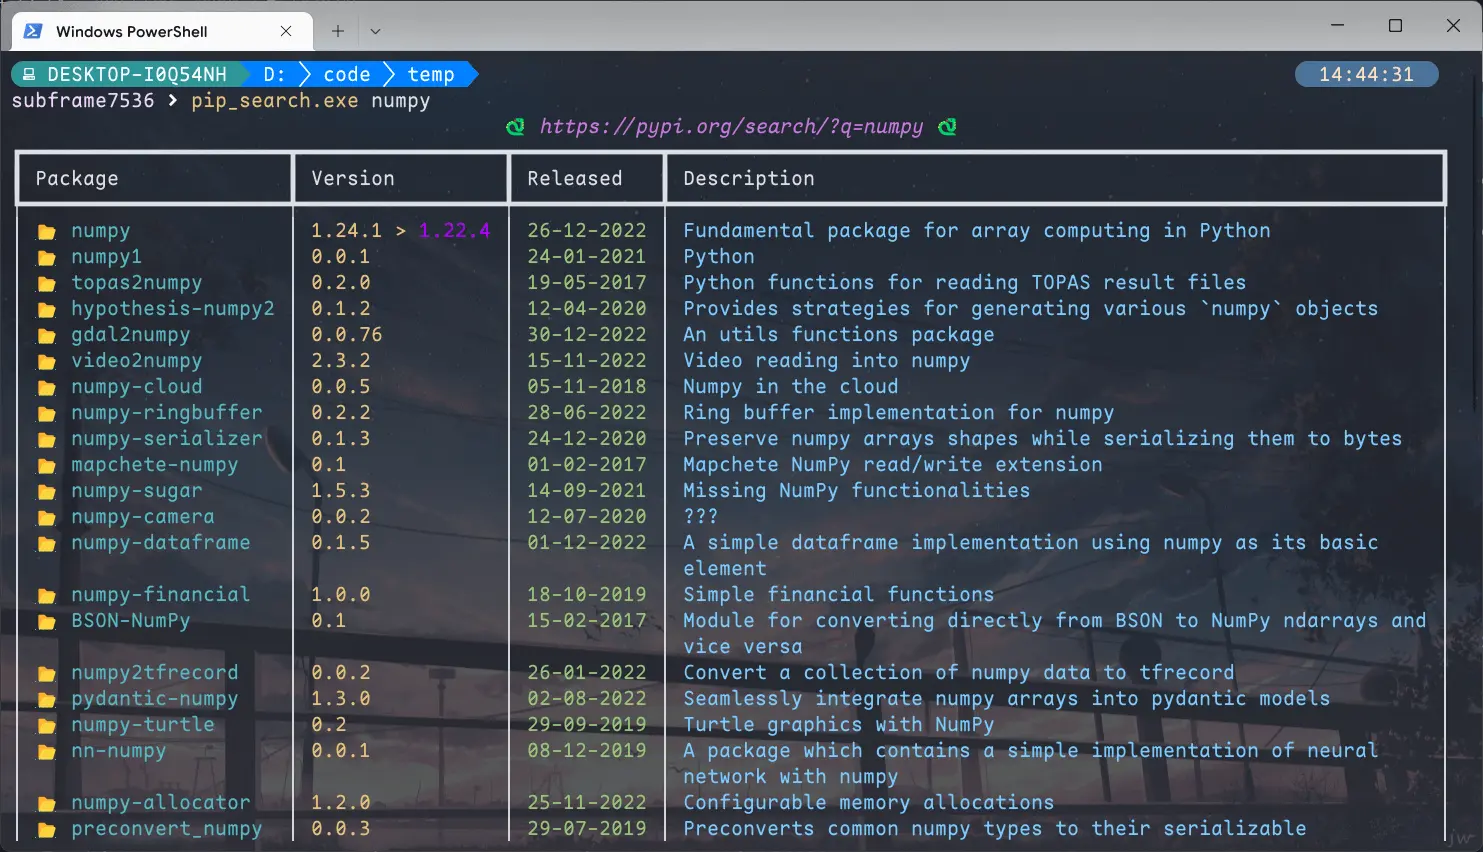Close the Windows PowerShell tab

pyautogui.click(x=286, y=31)
